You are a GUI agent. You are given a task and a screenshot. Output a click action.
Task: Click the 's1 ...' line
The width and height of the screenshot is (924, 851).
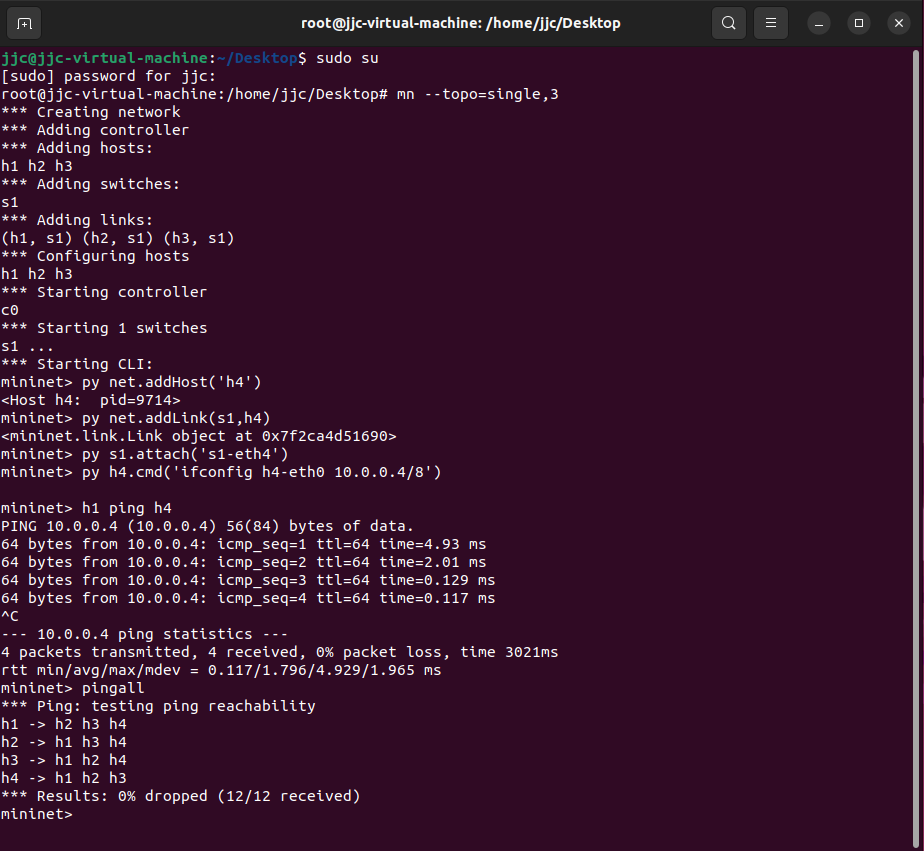[28, 346]
